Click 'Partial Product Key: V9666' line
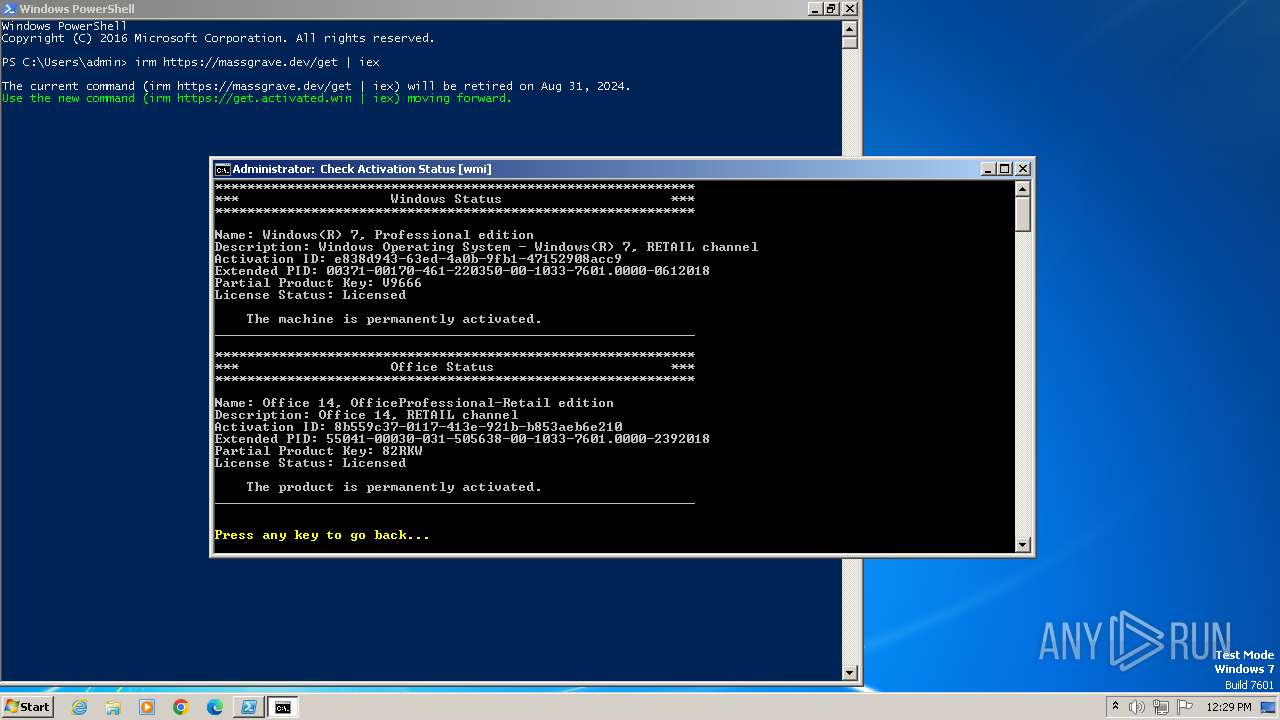The image size is (1280, 720). 318,283
